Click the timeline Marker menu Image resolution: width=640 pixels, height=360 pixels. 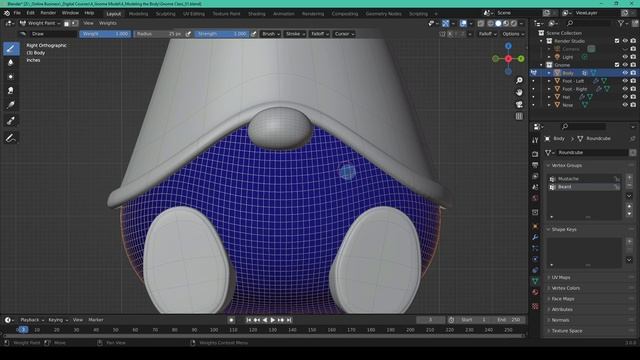pos(96,320)
